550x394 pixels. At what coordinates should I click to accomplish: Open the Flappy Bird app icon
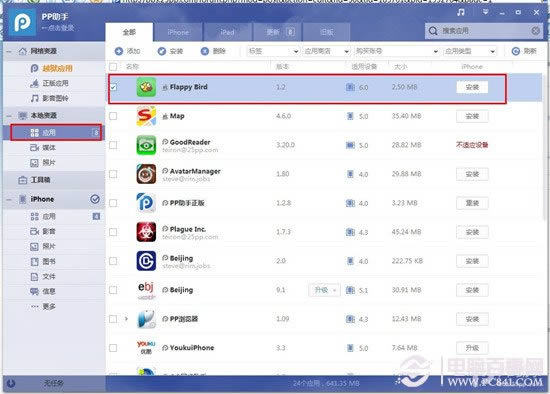tap(146, 87)
